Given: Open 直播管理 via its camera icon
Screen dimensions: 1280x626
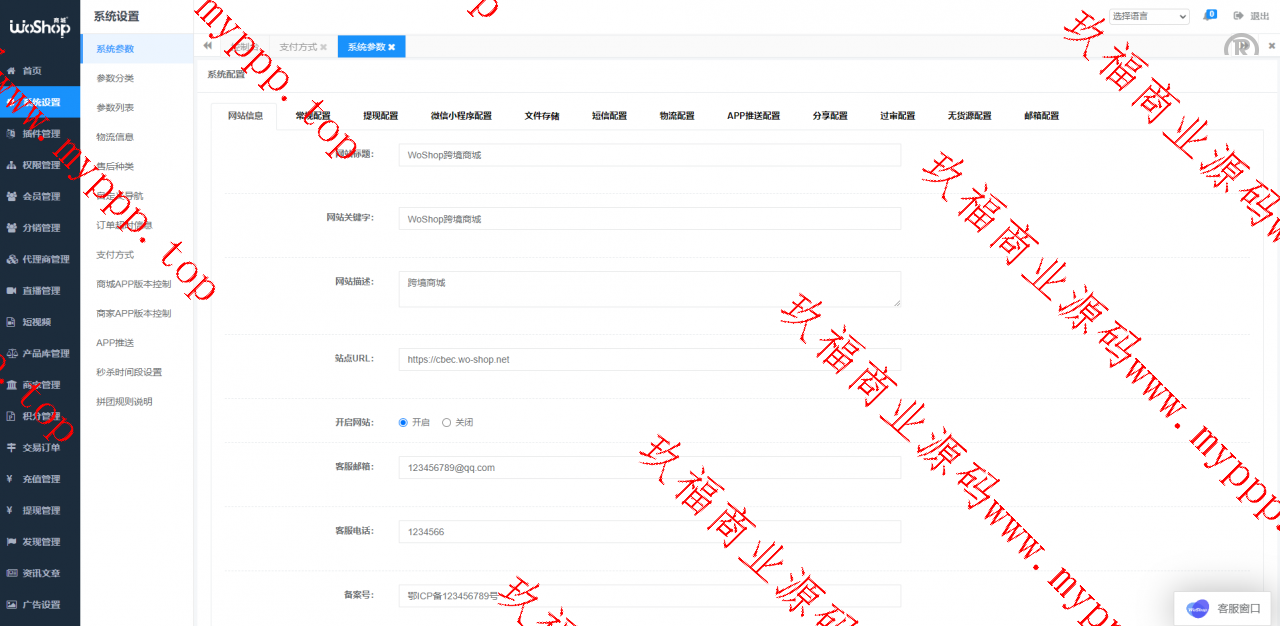Looking at the screenshot, I should pyautogui.click(x=11, y=291).
